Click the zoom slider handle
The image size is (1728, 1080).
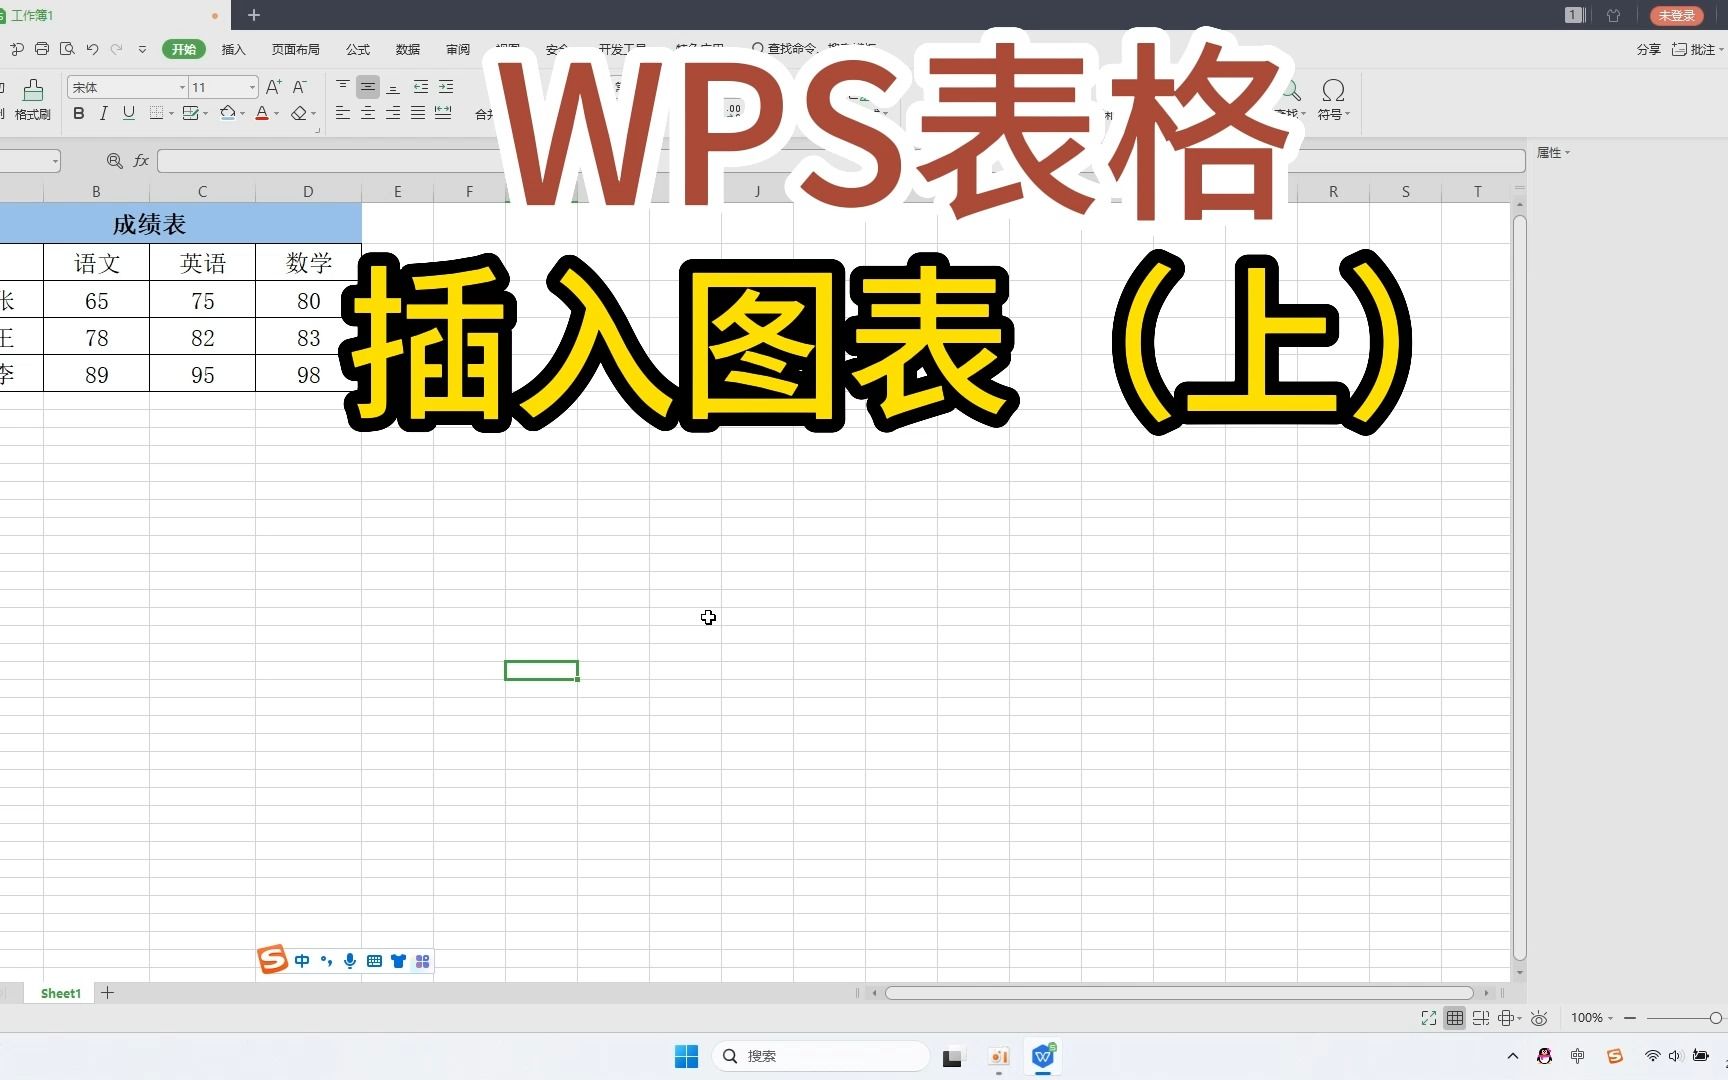1716,1018
